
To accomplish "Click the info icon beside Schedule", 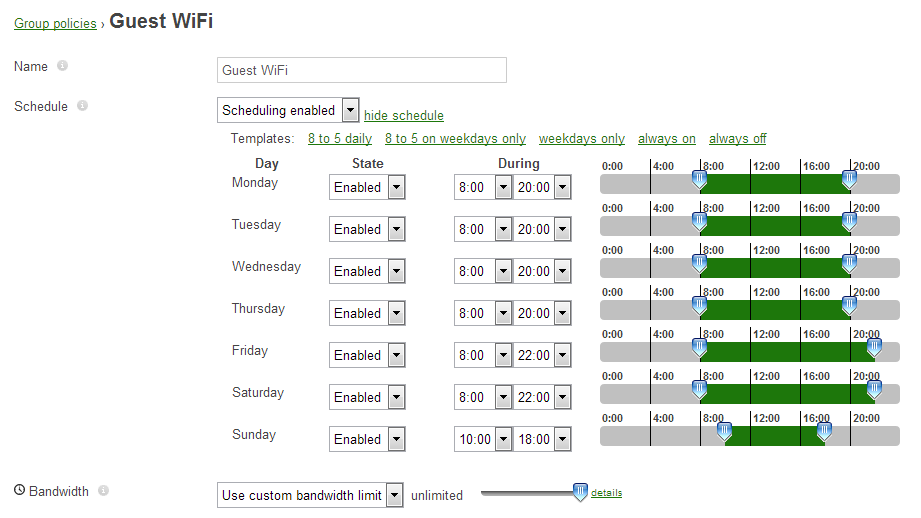I will point(82,106).
